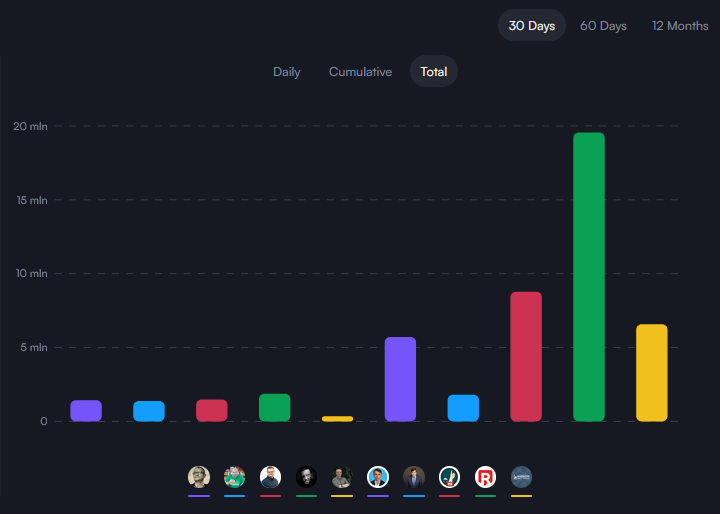Screen dimensions: 720x514
Task: Click the dark blue-gray logo avatar
Action: pyautogui.click(x=521, y=477)
